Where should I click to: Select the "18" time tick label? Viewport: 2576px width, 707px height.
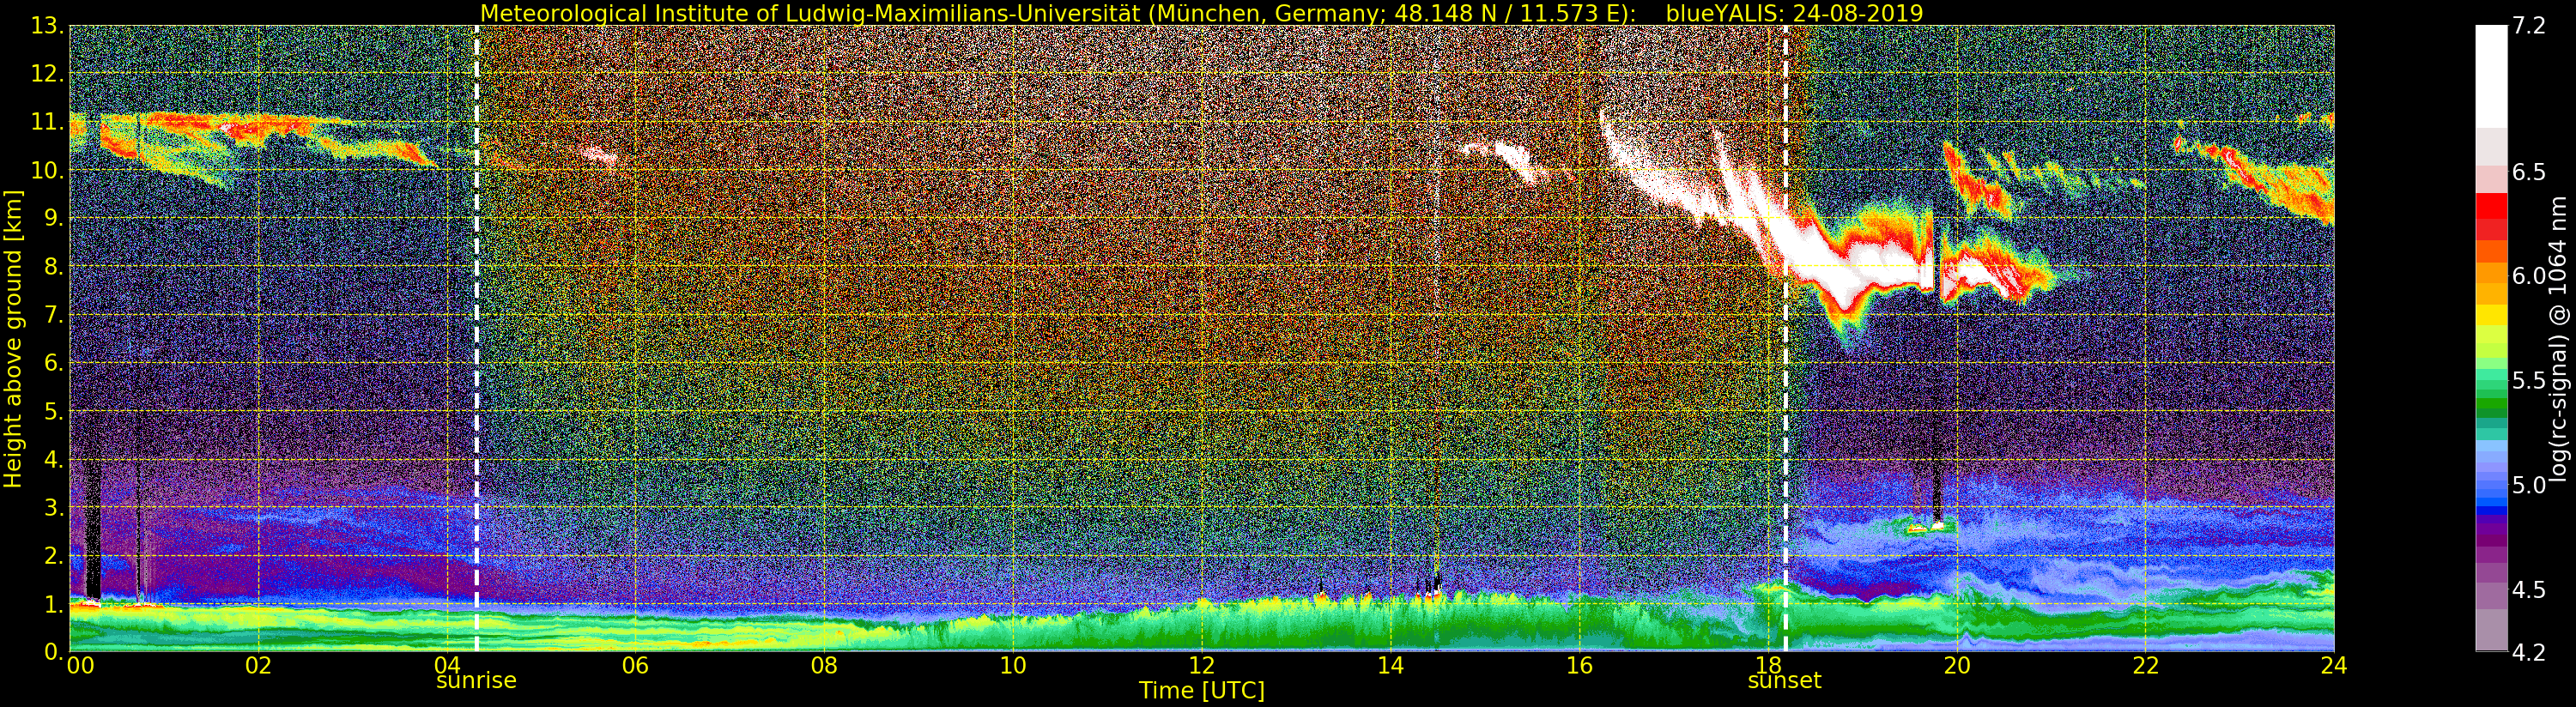pyautogui.click(x=1768, y=666)
